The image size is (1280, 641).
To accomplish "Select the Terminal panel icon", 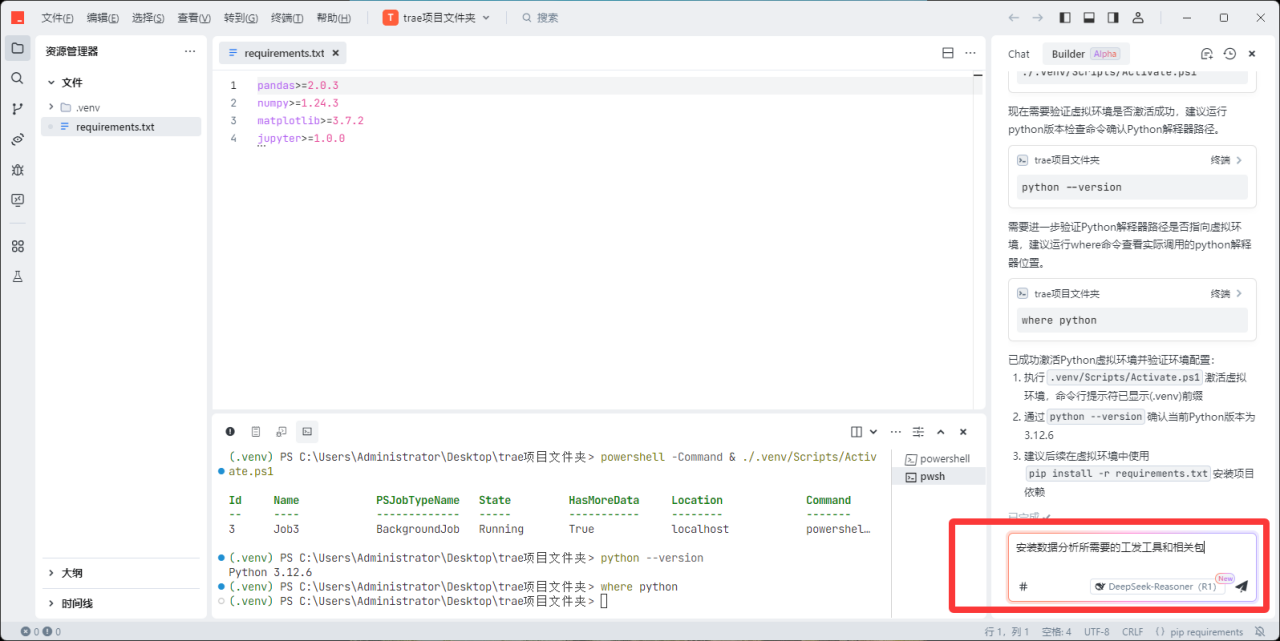I will tap(307, 432).
